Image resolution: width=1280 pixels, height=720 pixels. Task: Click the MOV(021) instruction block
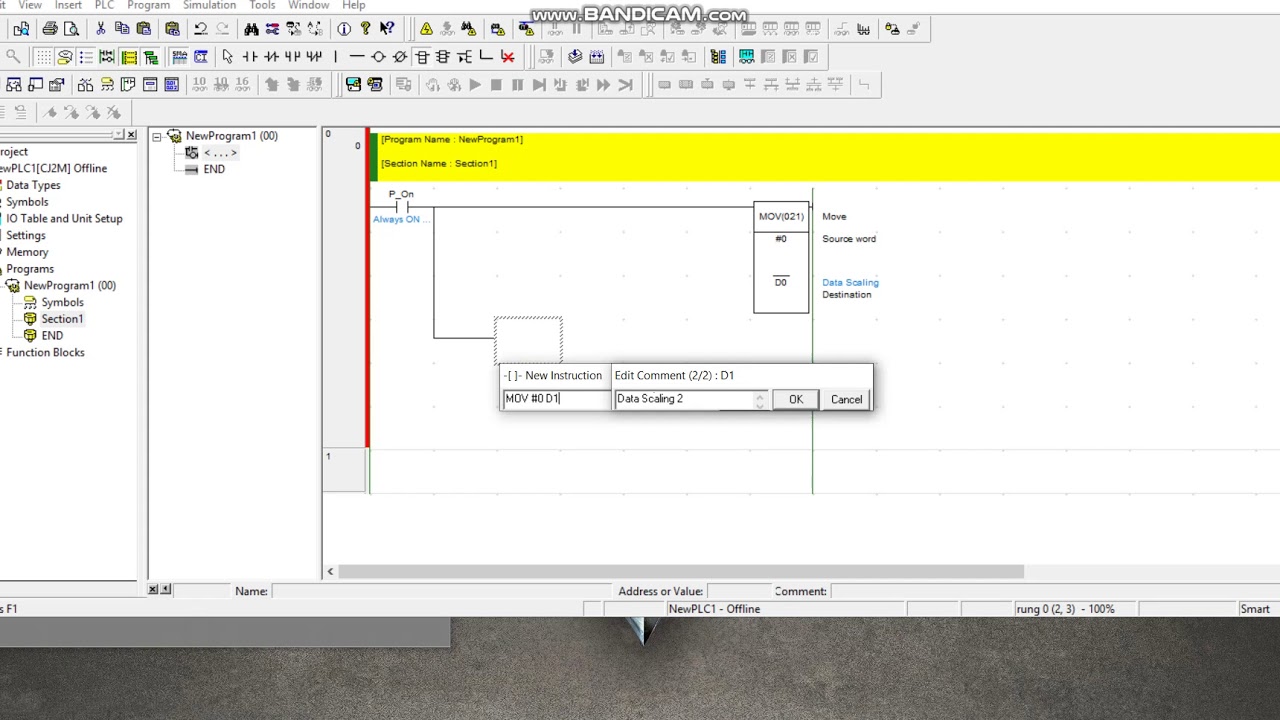click(781, 258)
